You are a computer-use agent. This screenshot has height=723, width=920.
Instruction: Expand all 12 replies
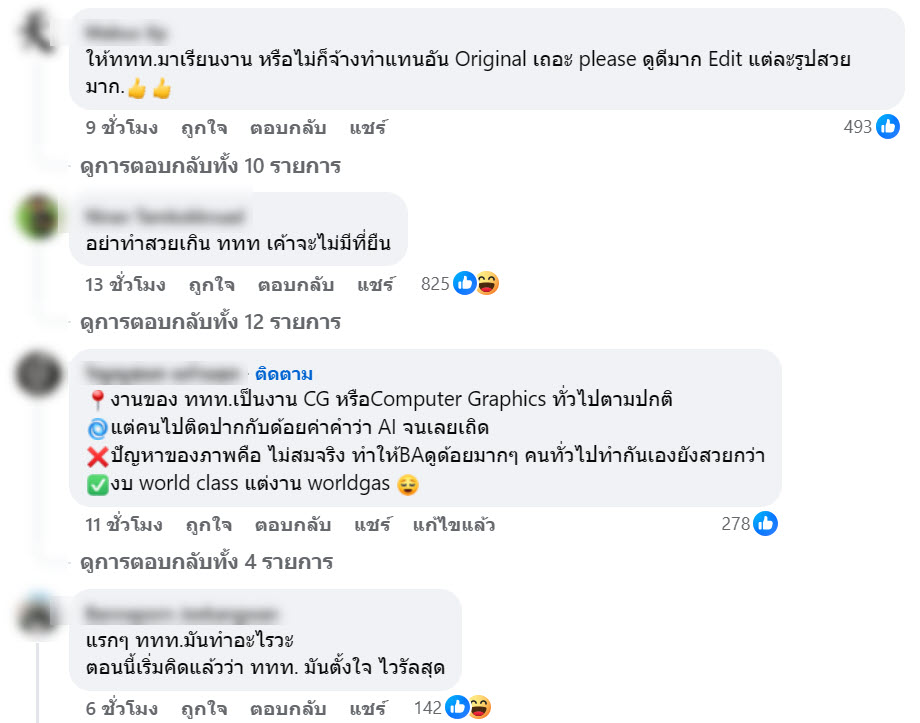tap(210, 322)
